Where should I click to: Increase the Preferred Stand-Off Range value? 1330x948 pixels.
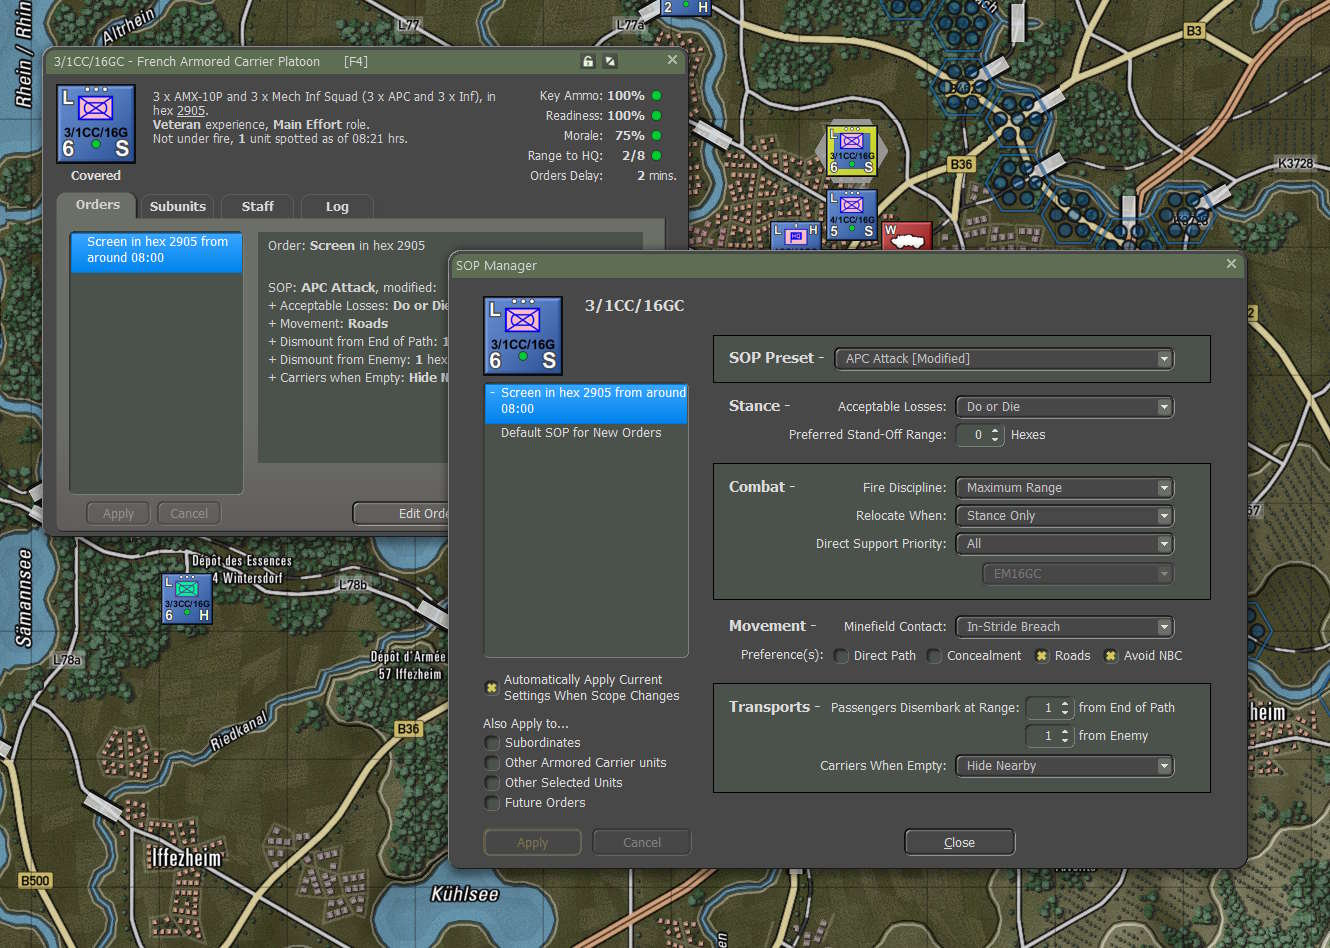coord(994,430)
